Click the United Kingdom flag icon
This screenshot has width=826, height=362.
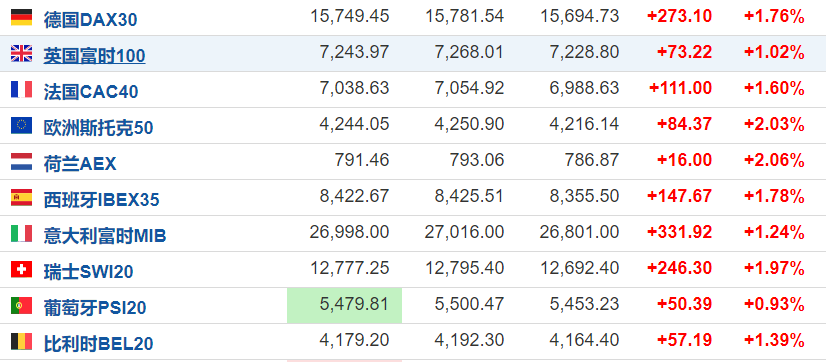pyautogui.click(x=22, y=54)
